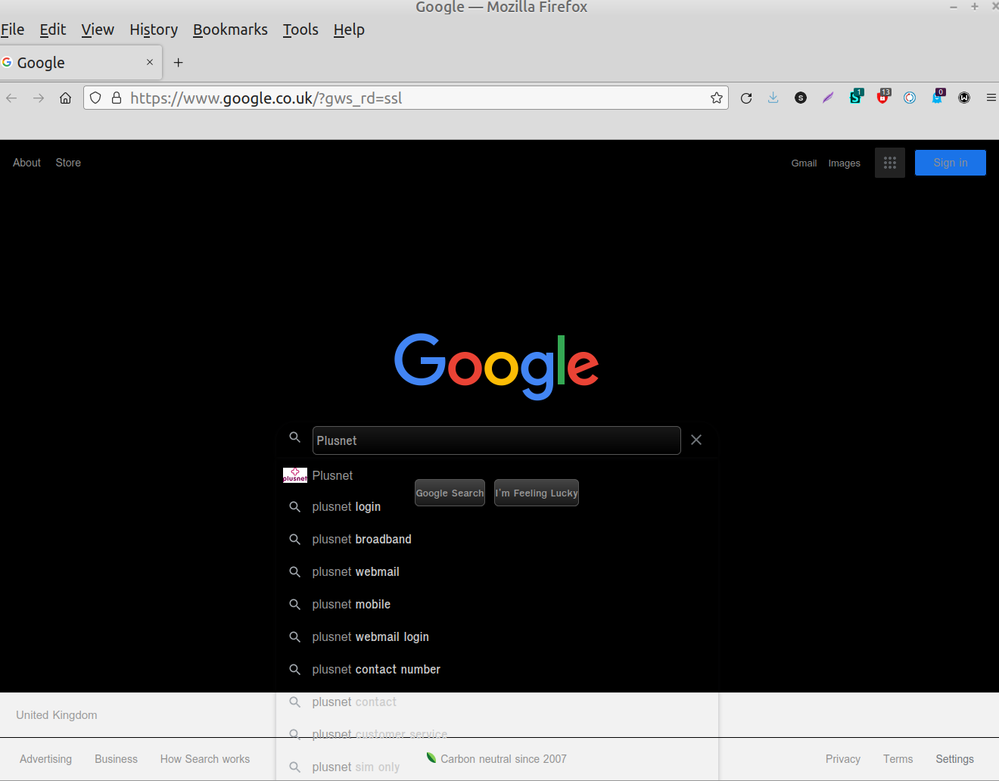Open the Firefox hamburger menu

click(991, 97)
